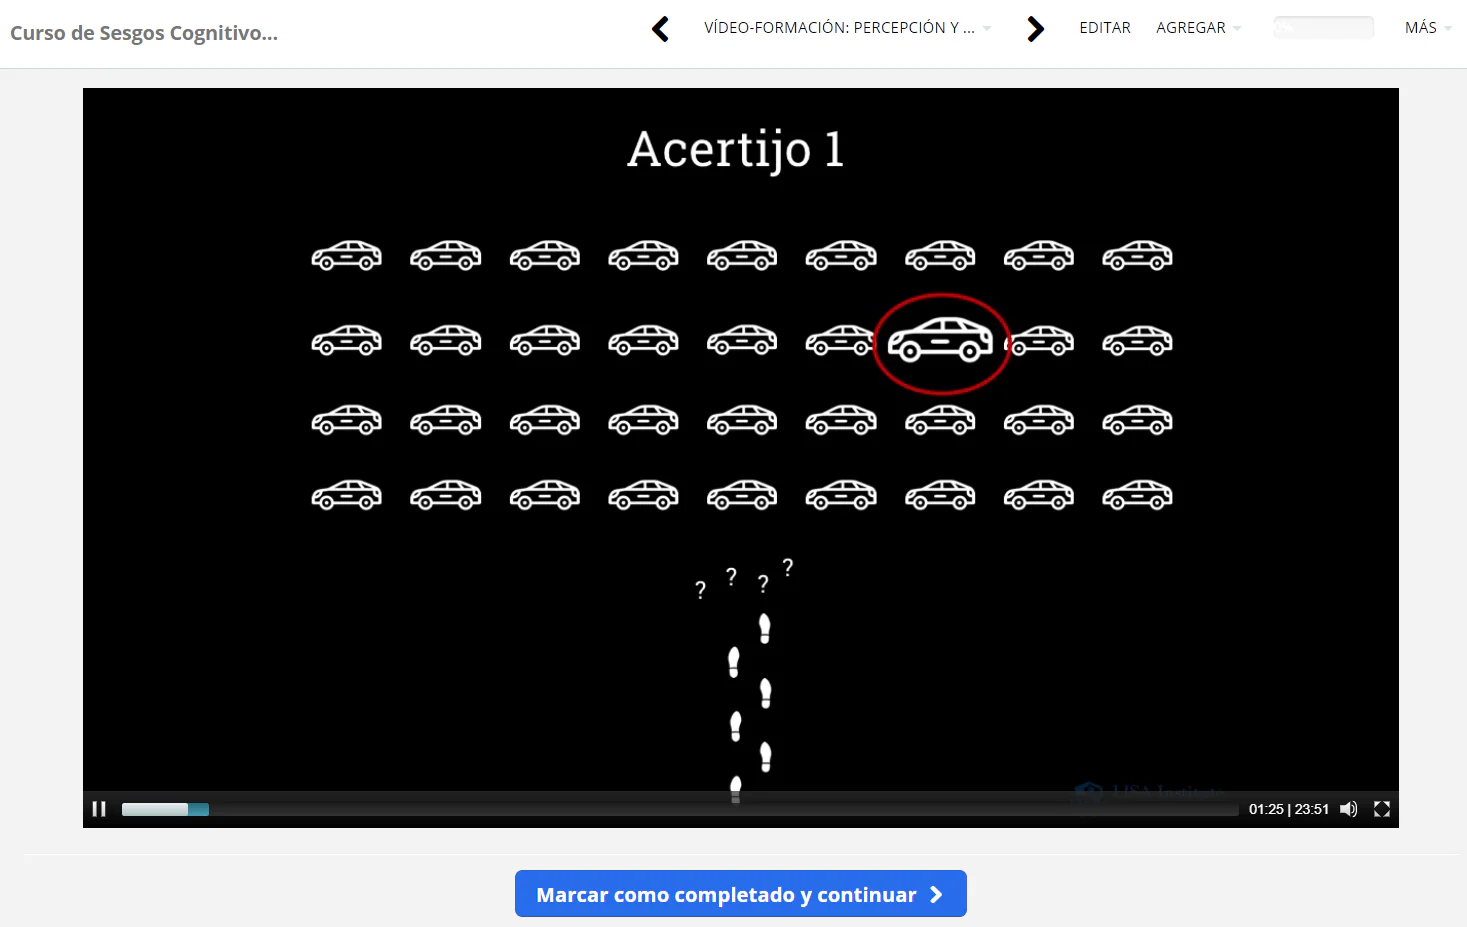Click the blurred field next to AGREGAR
The width and height of the screenshot is (1467, 927).
[x=1323, y=28]
